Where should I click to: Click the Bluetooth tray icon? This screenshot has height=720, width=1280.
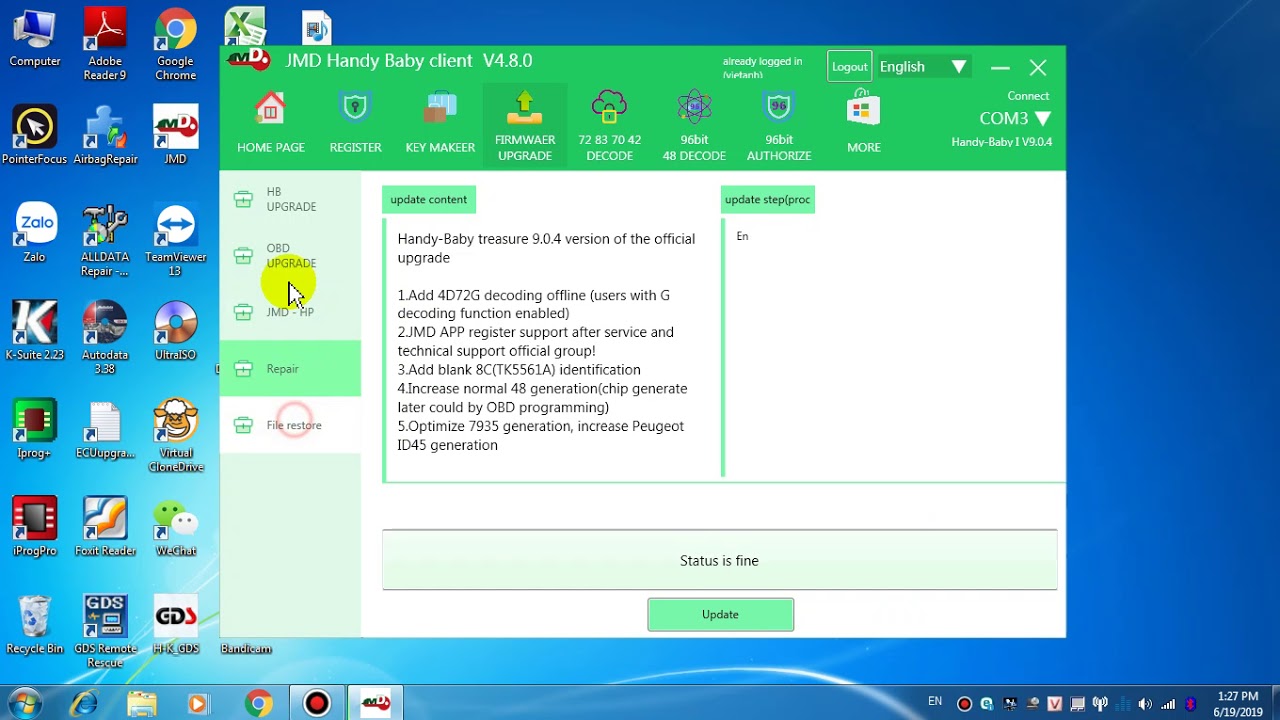(x=1190, y=704)
